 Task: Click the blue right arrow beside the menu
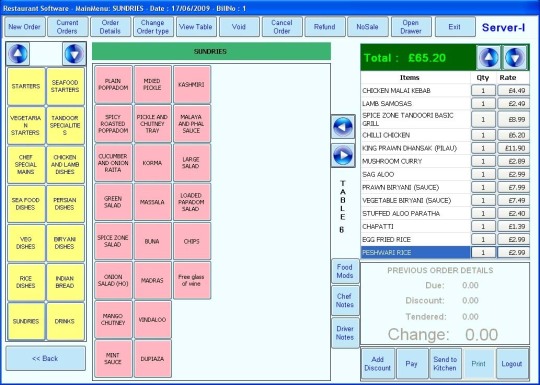pyautogui.click(x=343, y=156)
